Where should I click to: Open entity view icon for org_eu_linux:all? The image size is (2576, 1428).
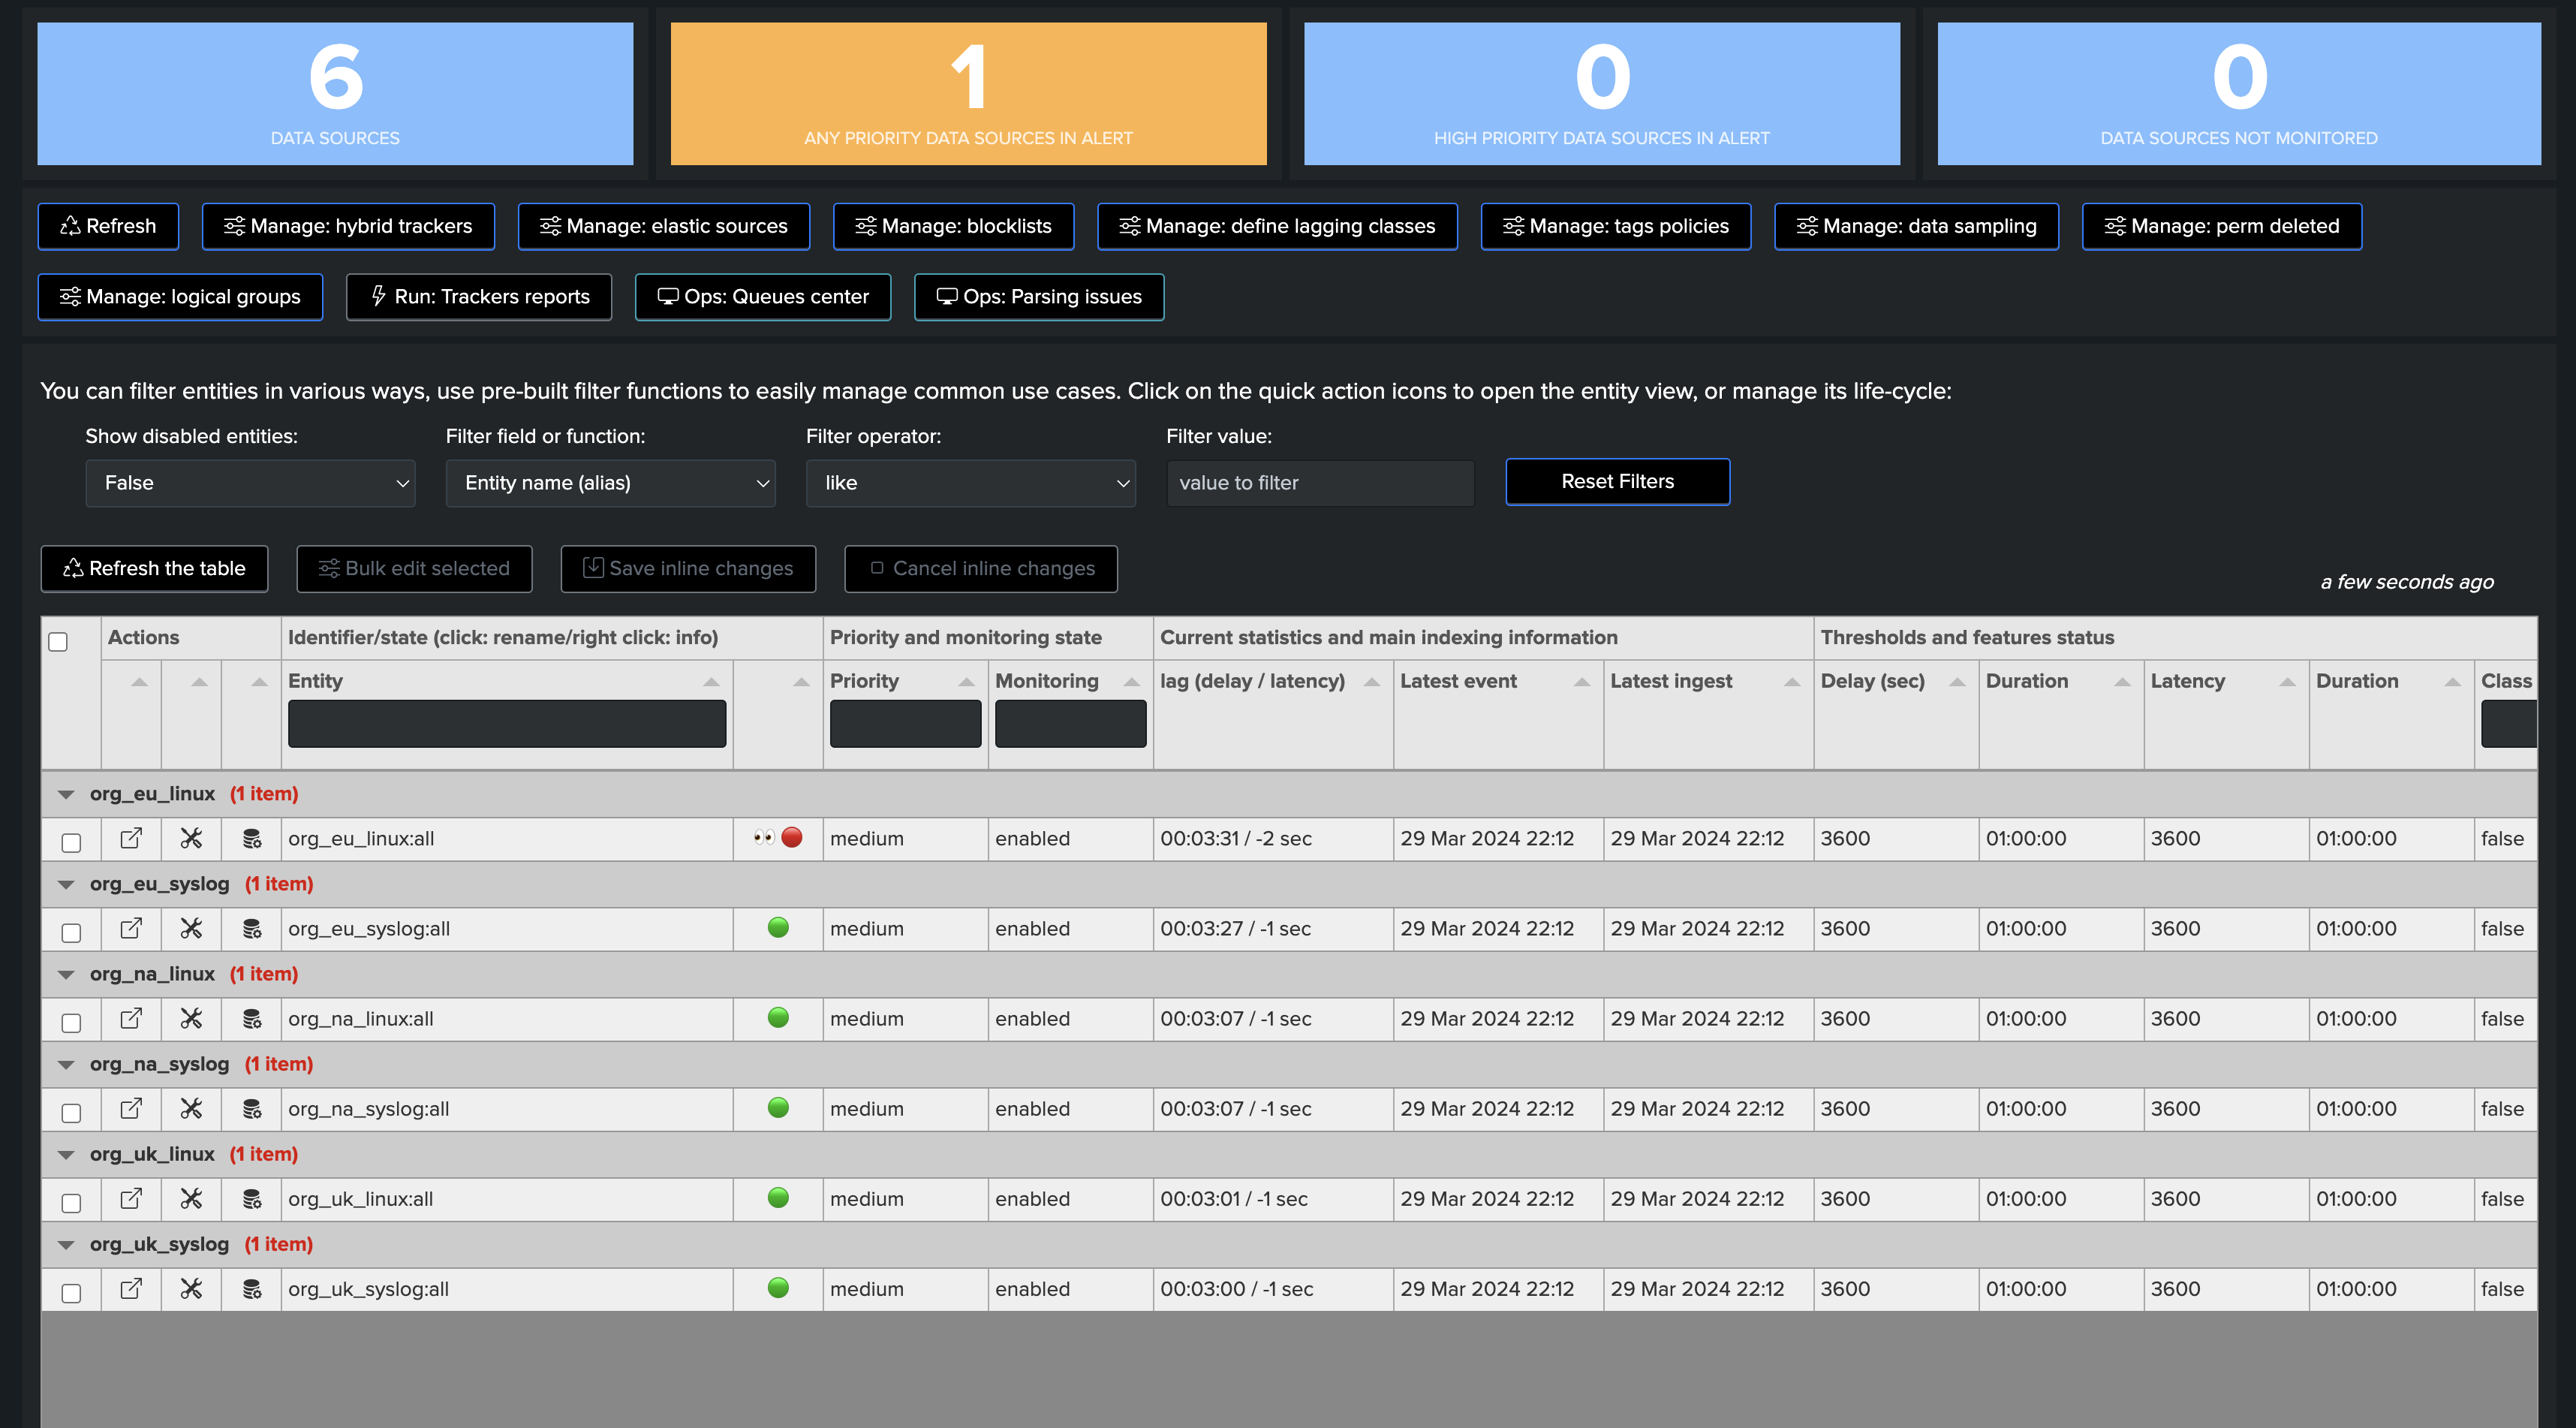point(131,838)
